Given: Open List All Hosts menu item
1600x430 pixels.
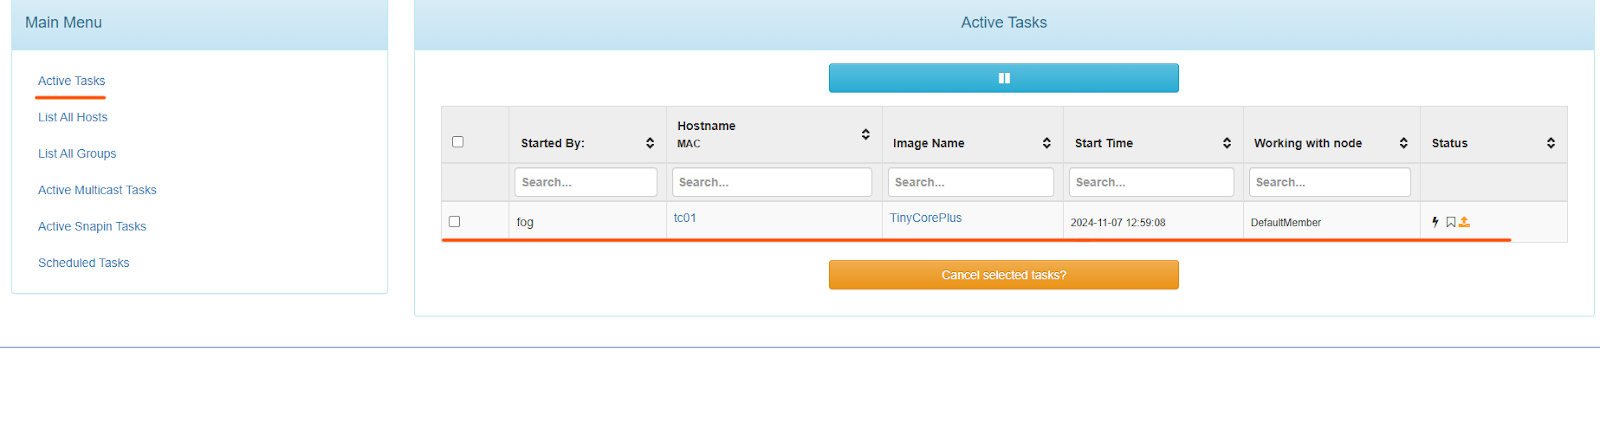Looking at the screenshot, I should (x=73, y=117).
